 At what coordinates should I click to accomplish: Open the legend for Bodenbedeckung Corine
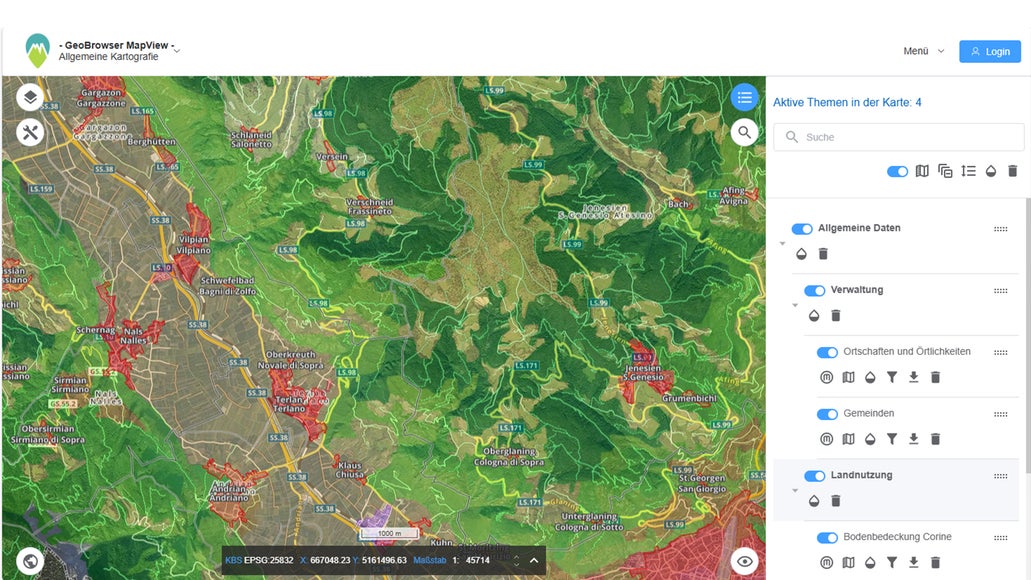point(847,561)
